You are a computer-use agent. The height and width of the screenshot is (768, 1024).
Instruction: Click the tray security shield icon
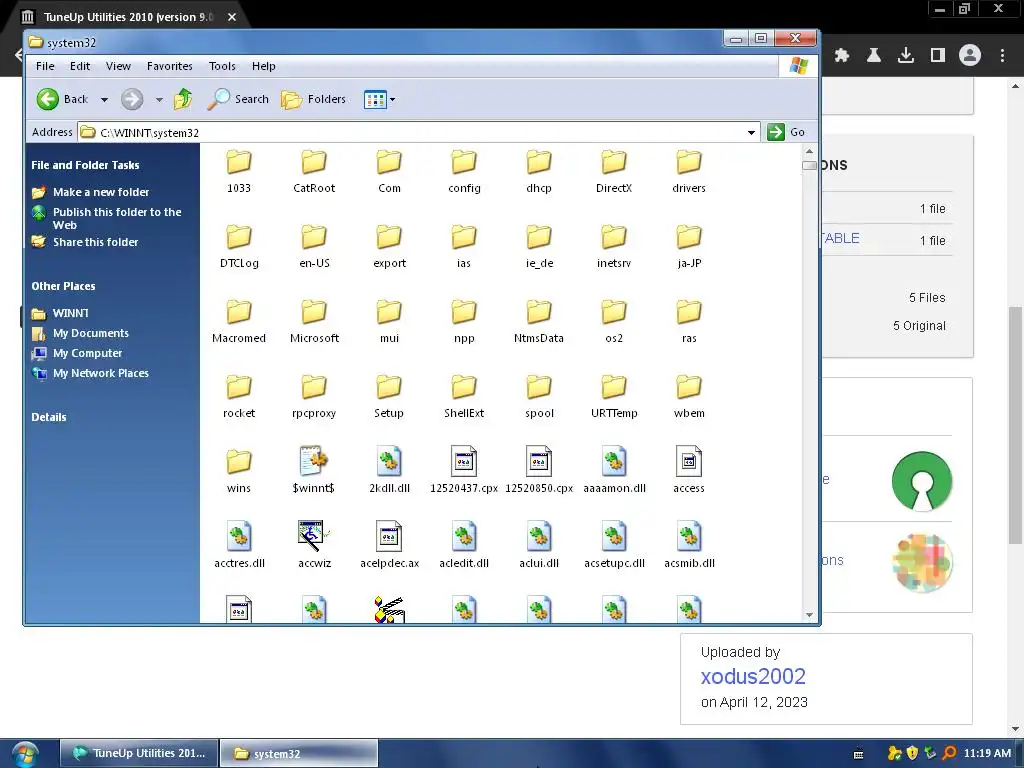pyautogui.click(x=912, y=753)
